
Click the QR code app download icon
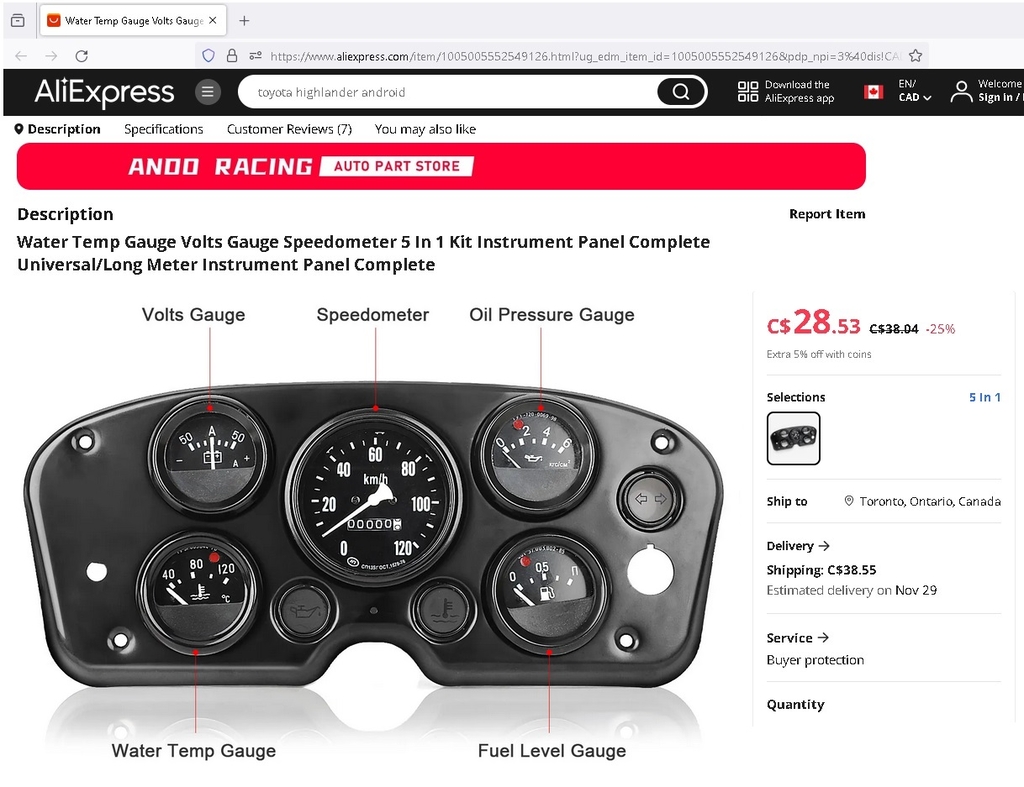tap(748, 91)
